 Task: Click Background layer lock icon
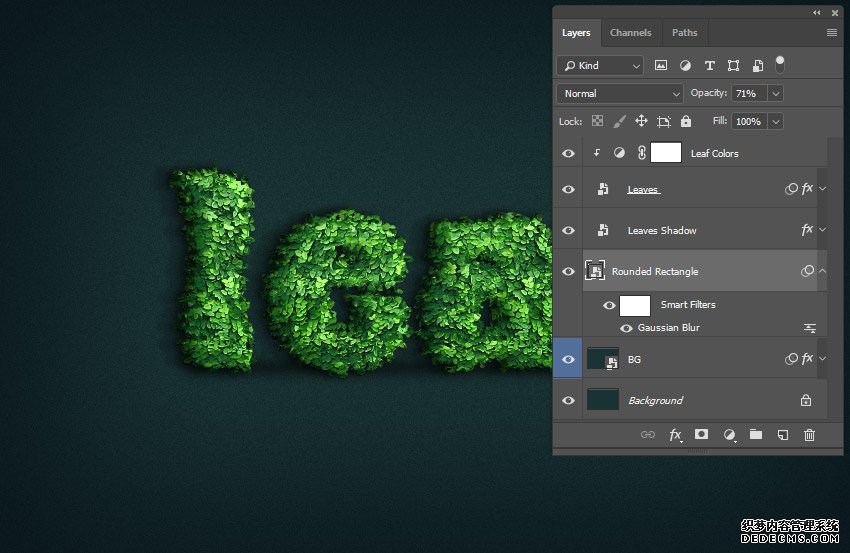pyautogui.click(x=806, y=400)
